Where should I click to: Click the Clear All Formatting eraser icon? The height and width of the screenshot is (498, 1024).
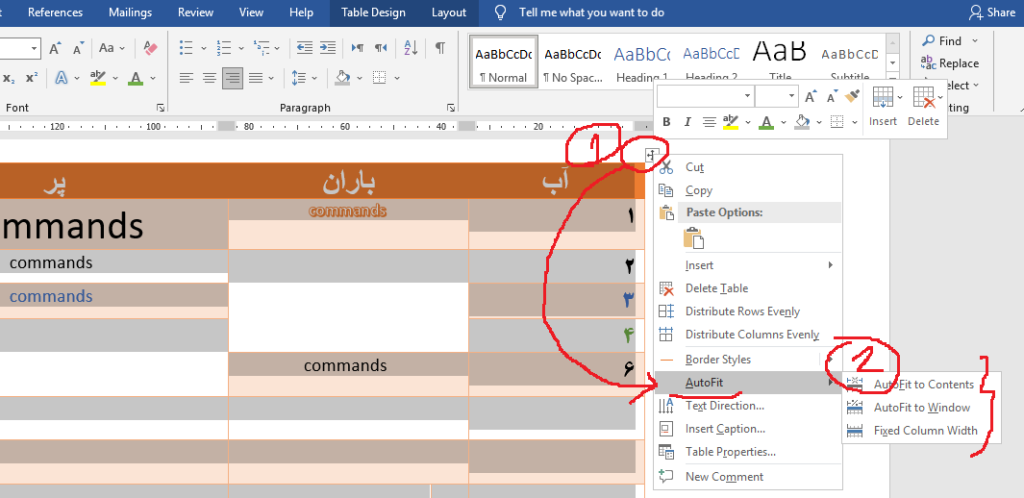150,48
